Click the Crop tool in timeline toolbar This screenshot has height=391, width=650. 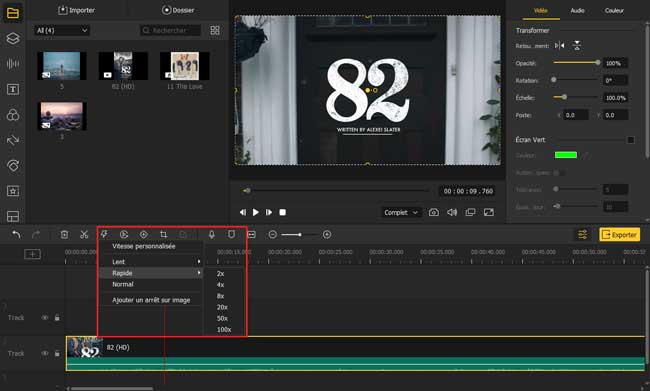163,235
